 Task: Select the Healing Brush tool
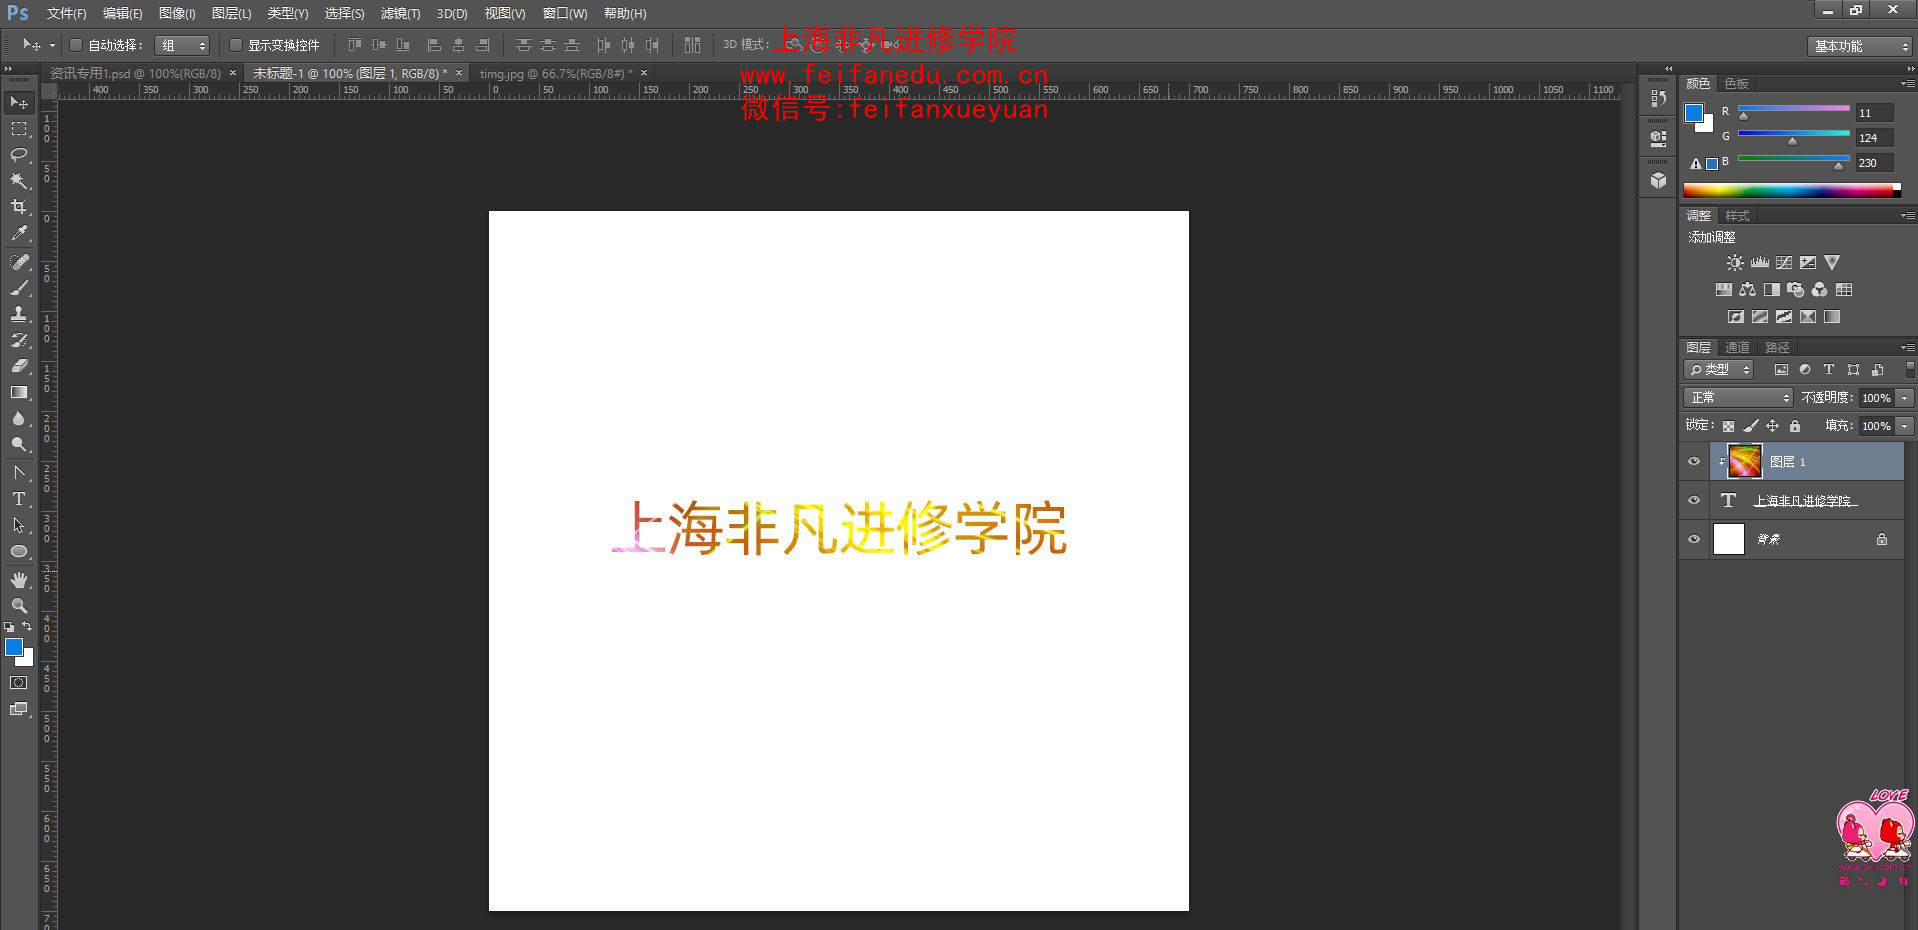(x=19, y=262)
